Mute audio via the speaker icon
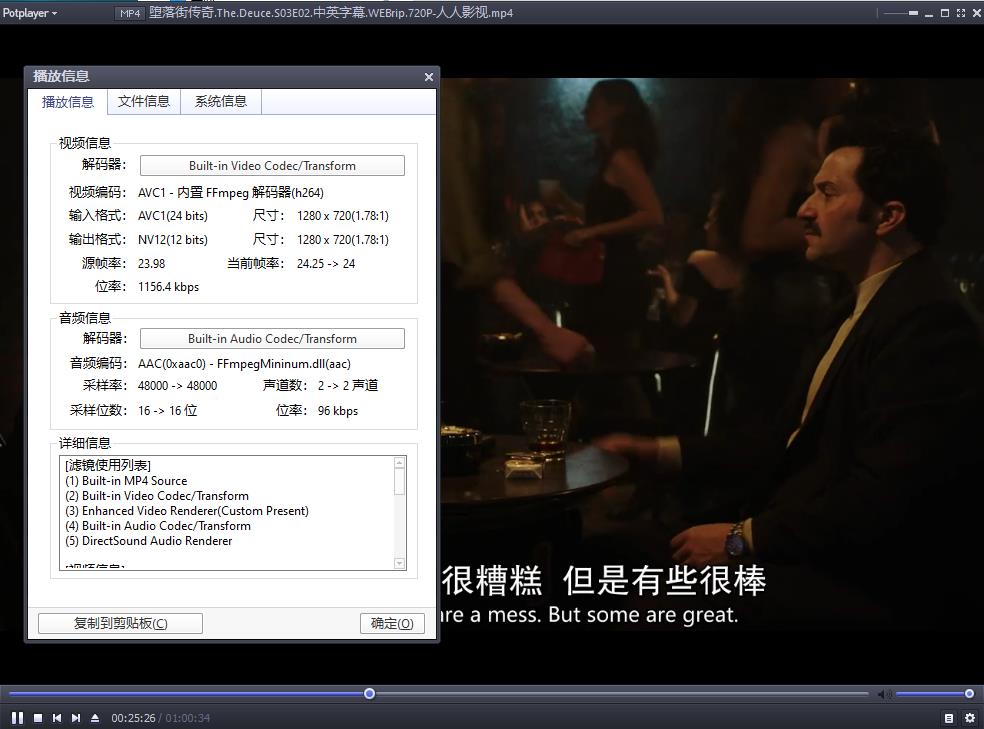 tap(884, 694)
